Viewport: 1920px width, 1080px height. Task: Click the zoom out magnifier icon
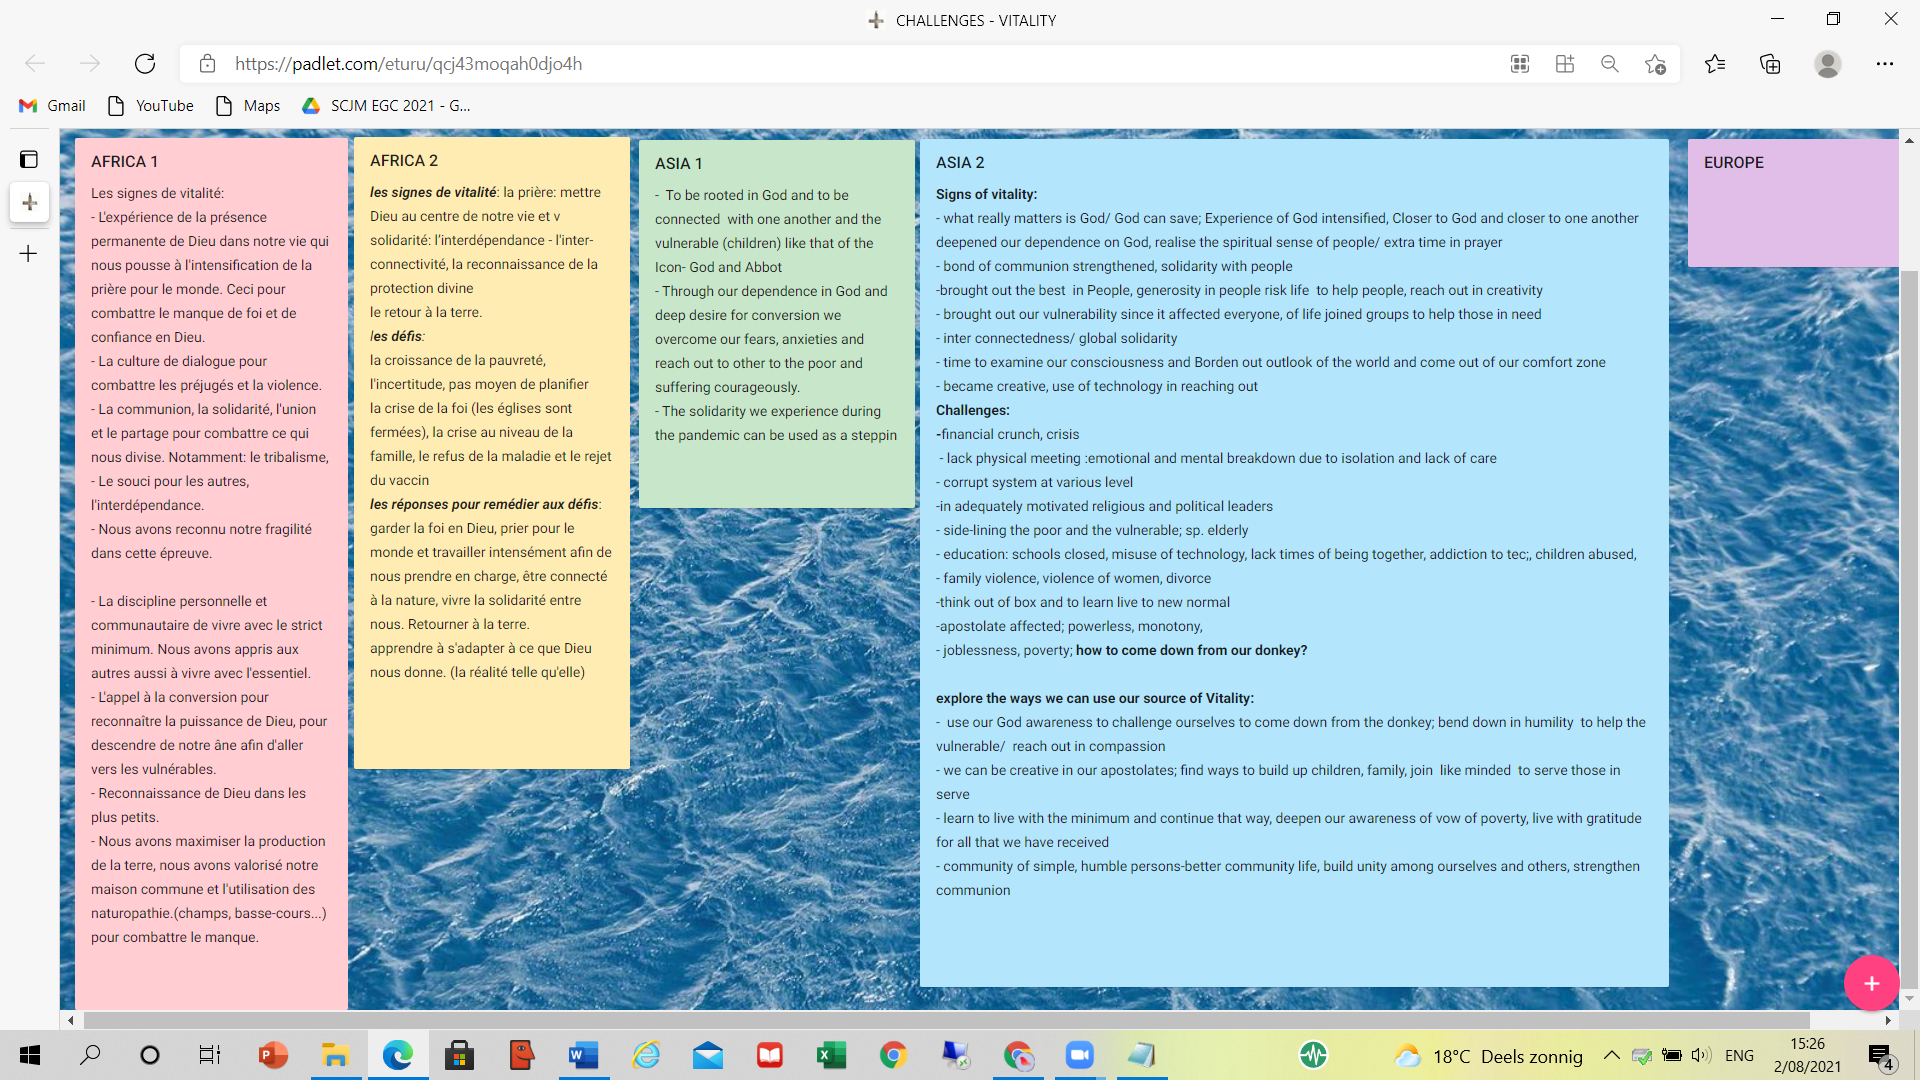click(1610, 64)
